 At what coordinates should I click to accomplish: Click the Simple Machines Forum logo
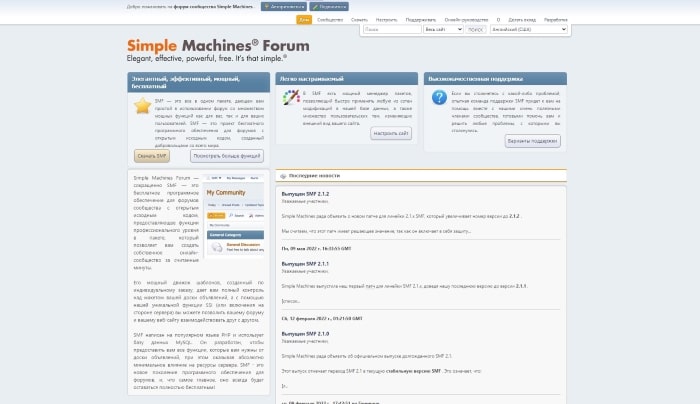click(x=218, y=46)
